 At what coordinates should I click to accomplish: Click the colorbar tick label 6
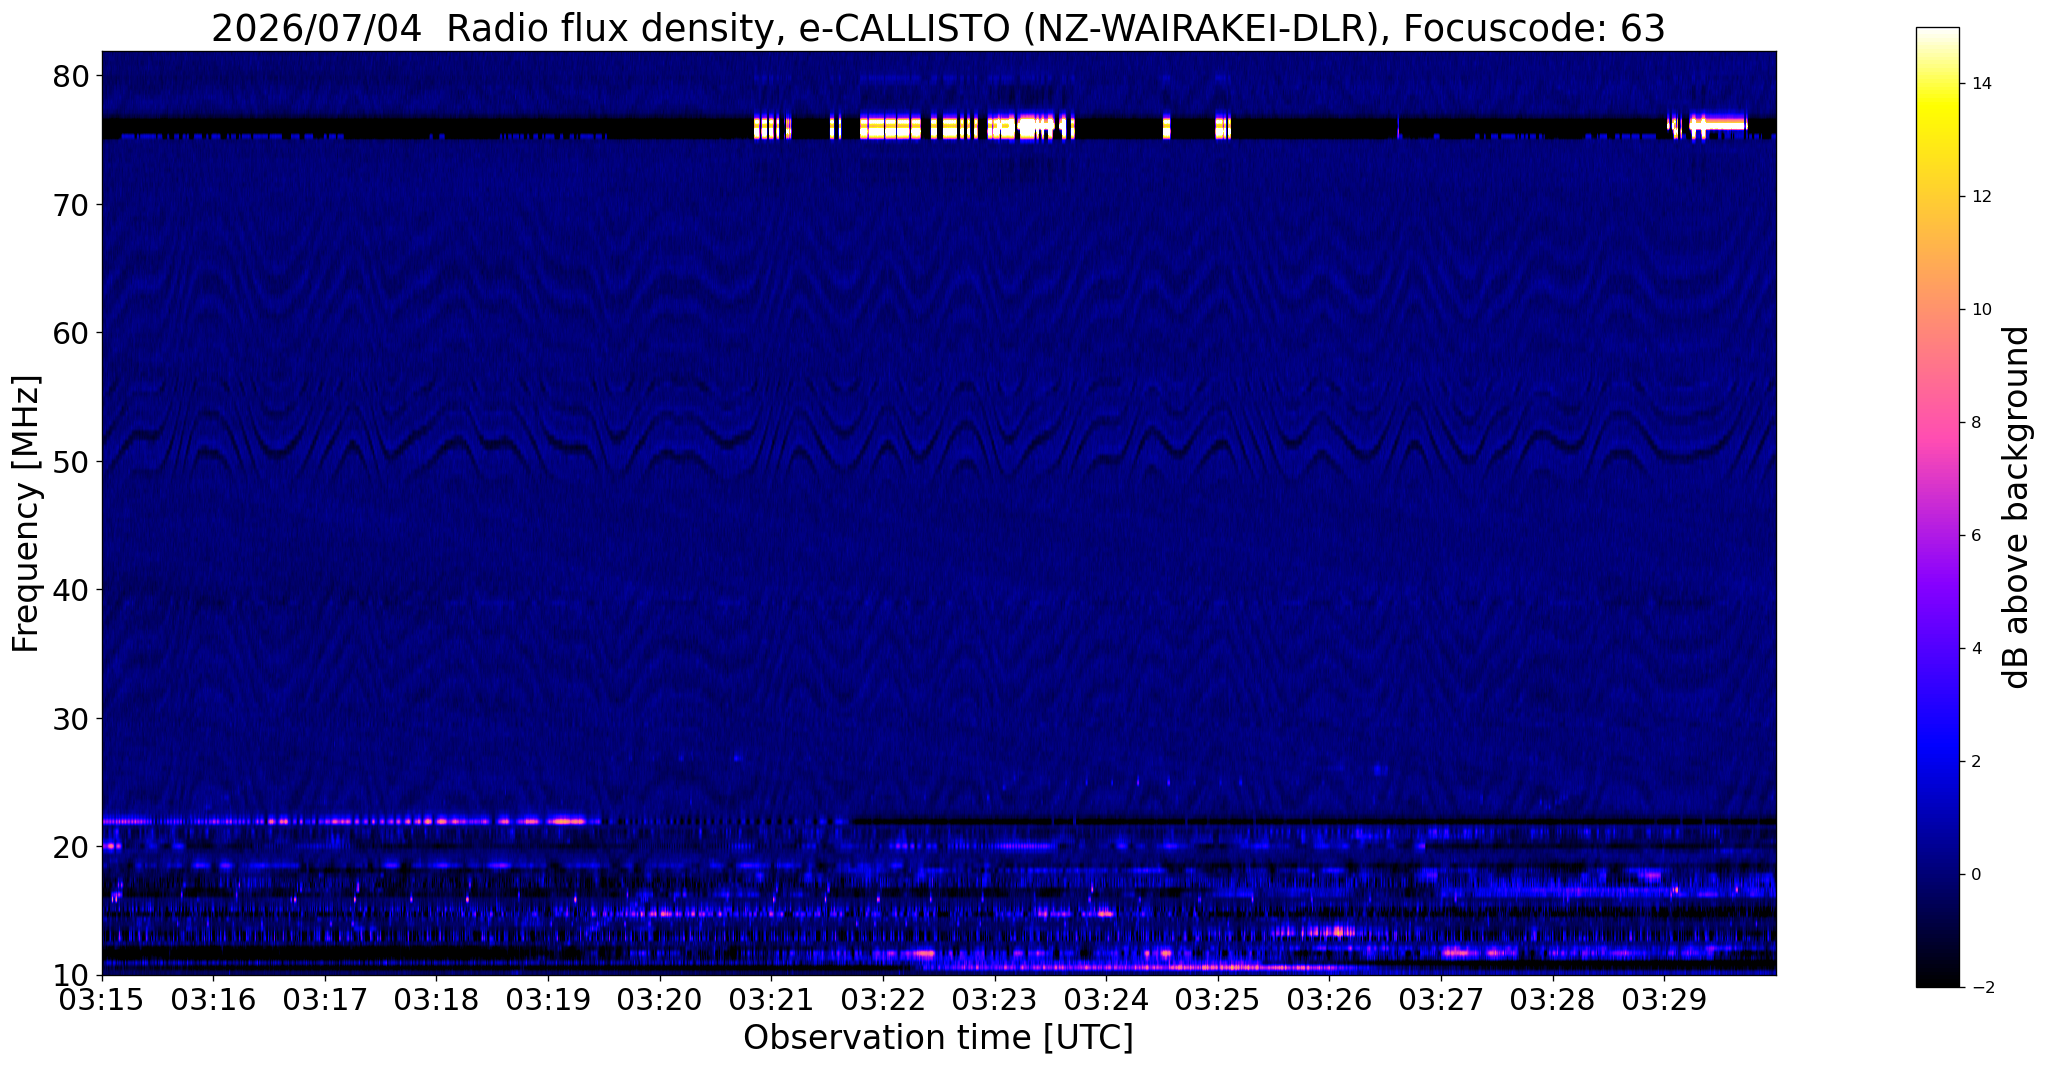pos(1975,536)
